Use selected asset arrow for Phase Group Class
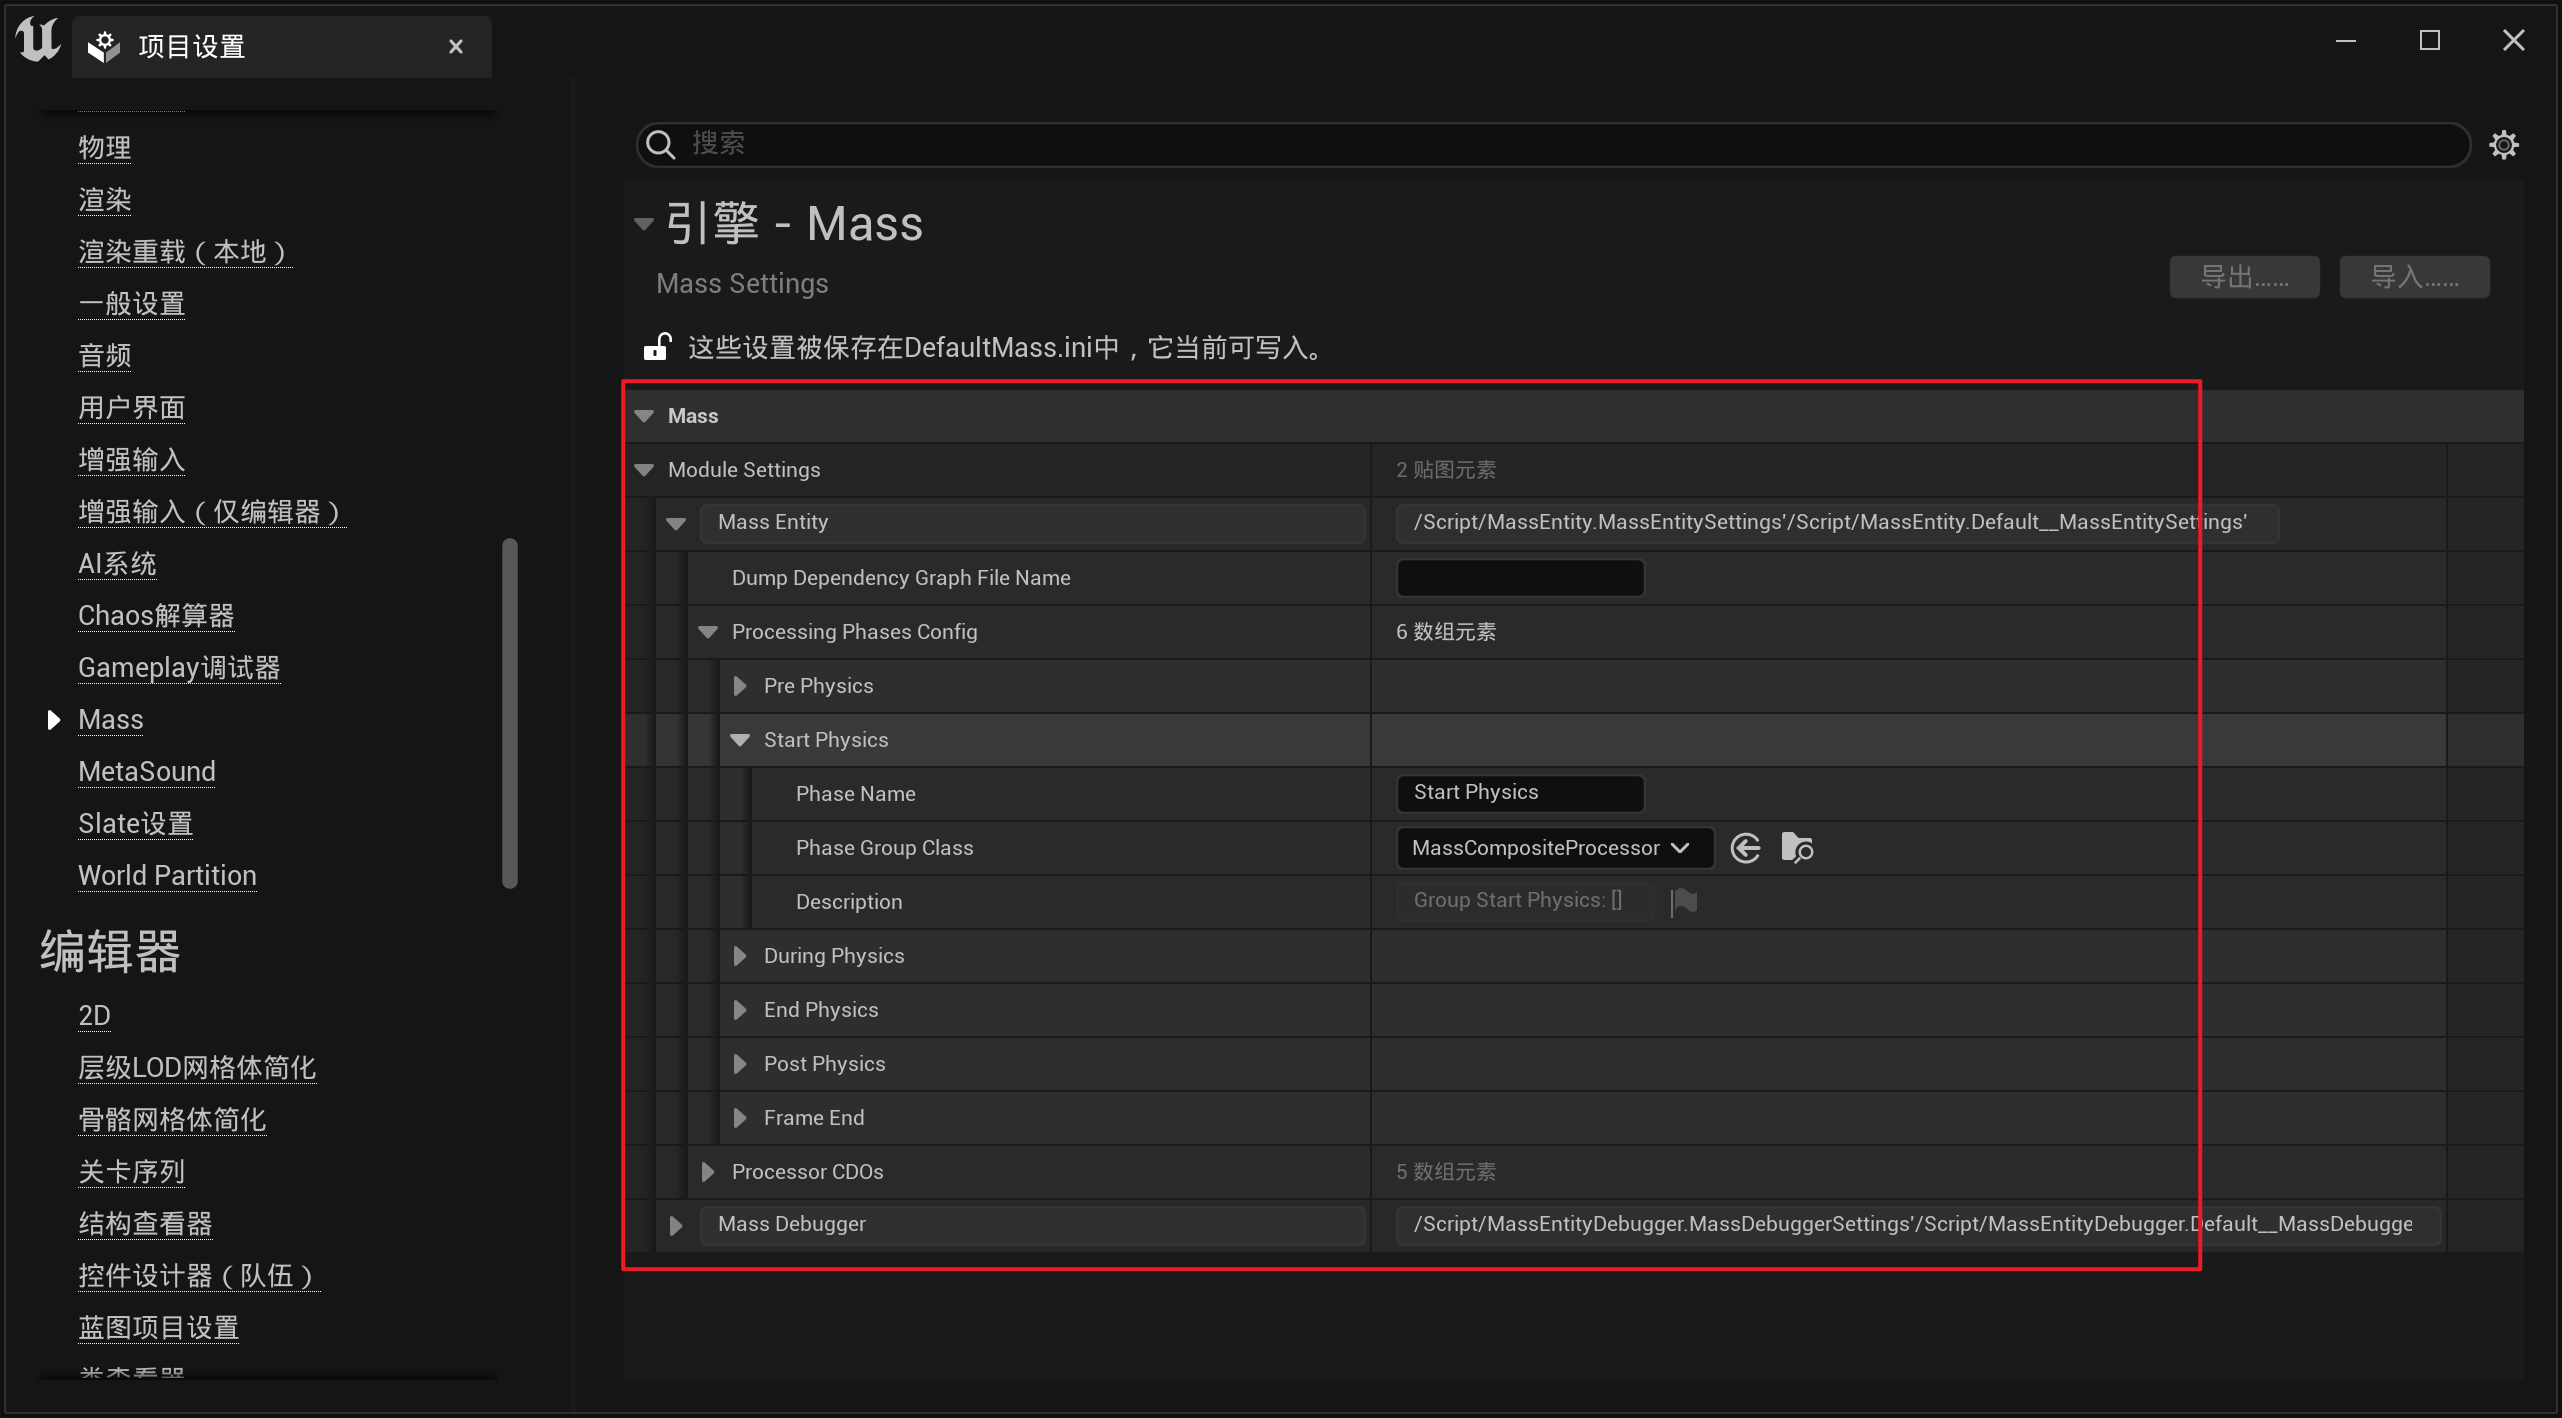Image resolution: width=2562 pixels, height=1418 pixels. (1746, 848)
